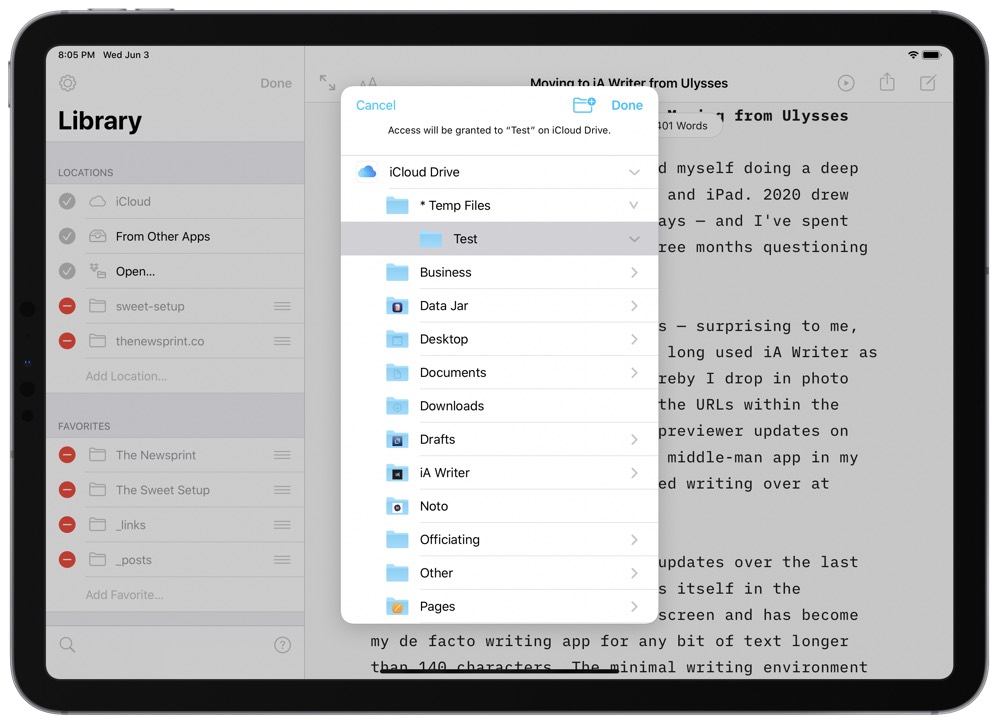Tap Done in the Library header

click(x=276, y=83)
